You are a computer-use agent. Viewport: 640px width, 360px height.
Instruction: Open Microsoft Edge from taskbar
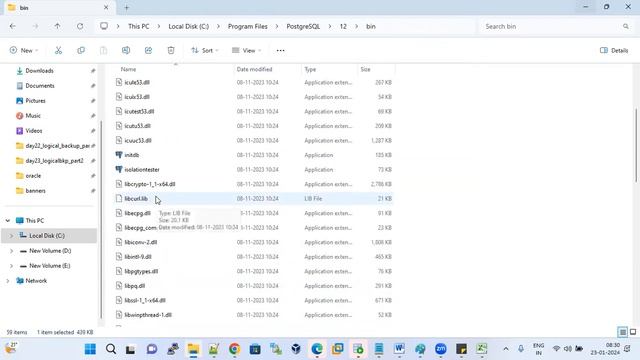click(317, 349)
